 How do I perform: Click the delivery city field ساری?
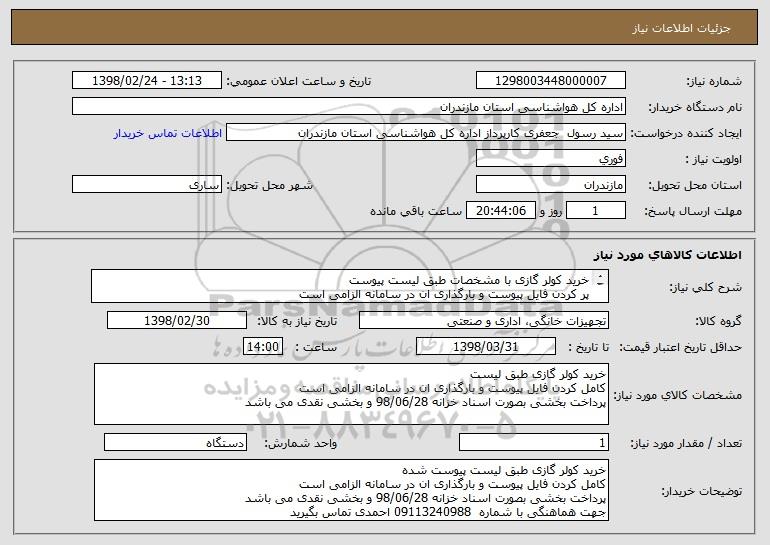147,184
